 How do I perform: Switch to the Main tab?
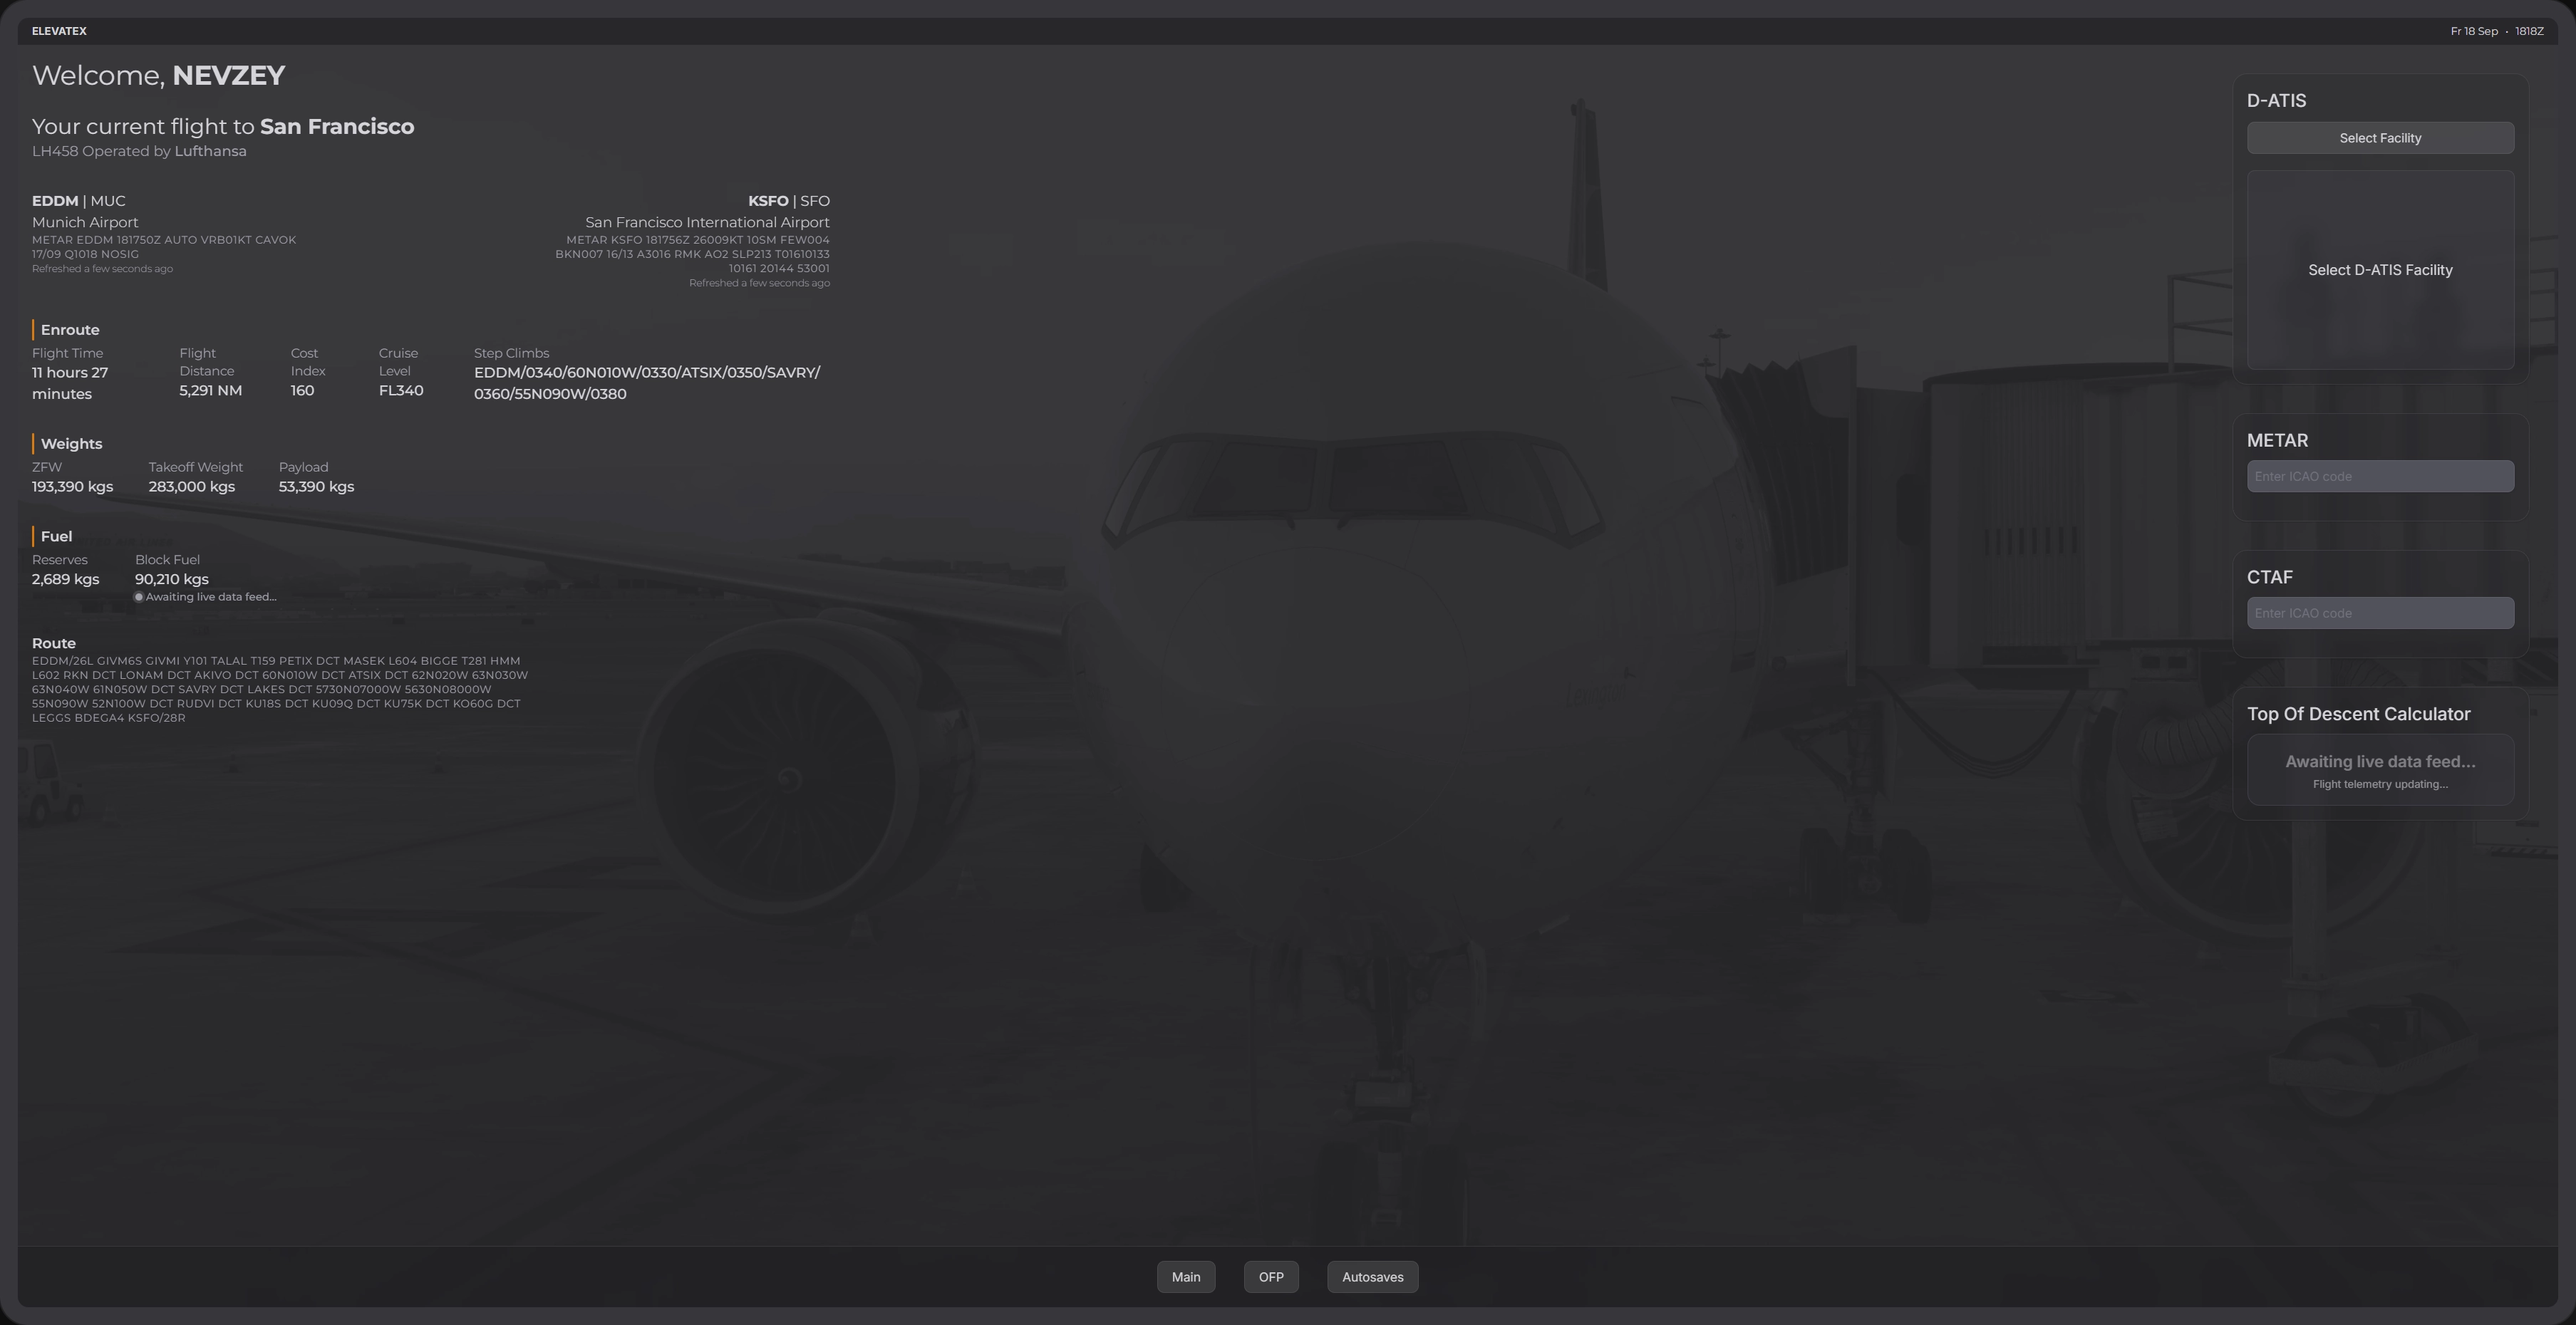coord(1186,1277)
